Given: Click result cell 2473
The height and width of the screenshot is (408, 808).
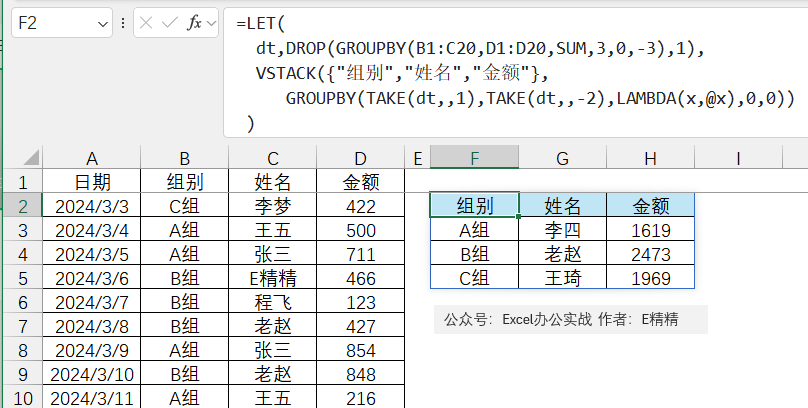Looking at the screenshot, I should [651, 253].
